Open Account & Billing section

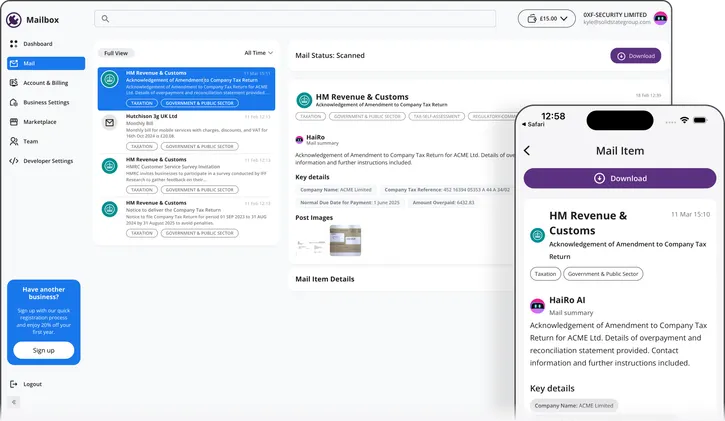pyautogui.click(x=46, y=83)
